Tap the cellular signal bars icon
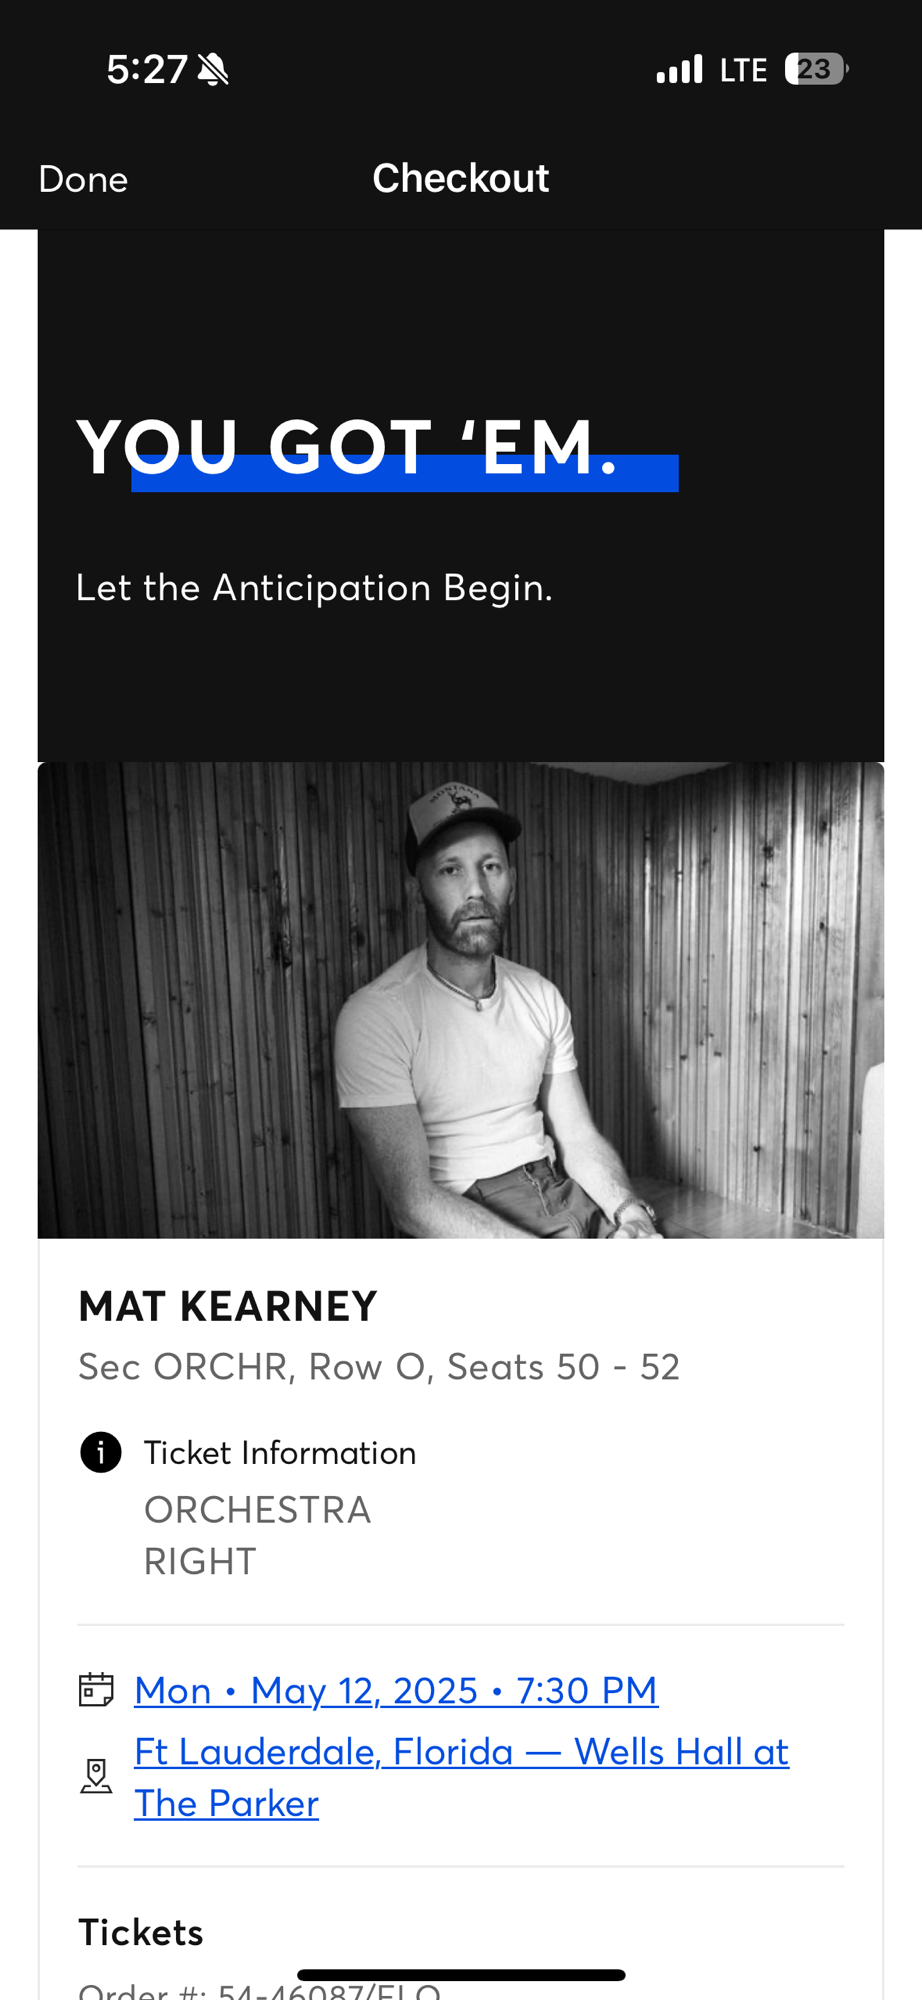This screenshot has height=2000, width=922. click(x=679, y=70)
